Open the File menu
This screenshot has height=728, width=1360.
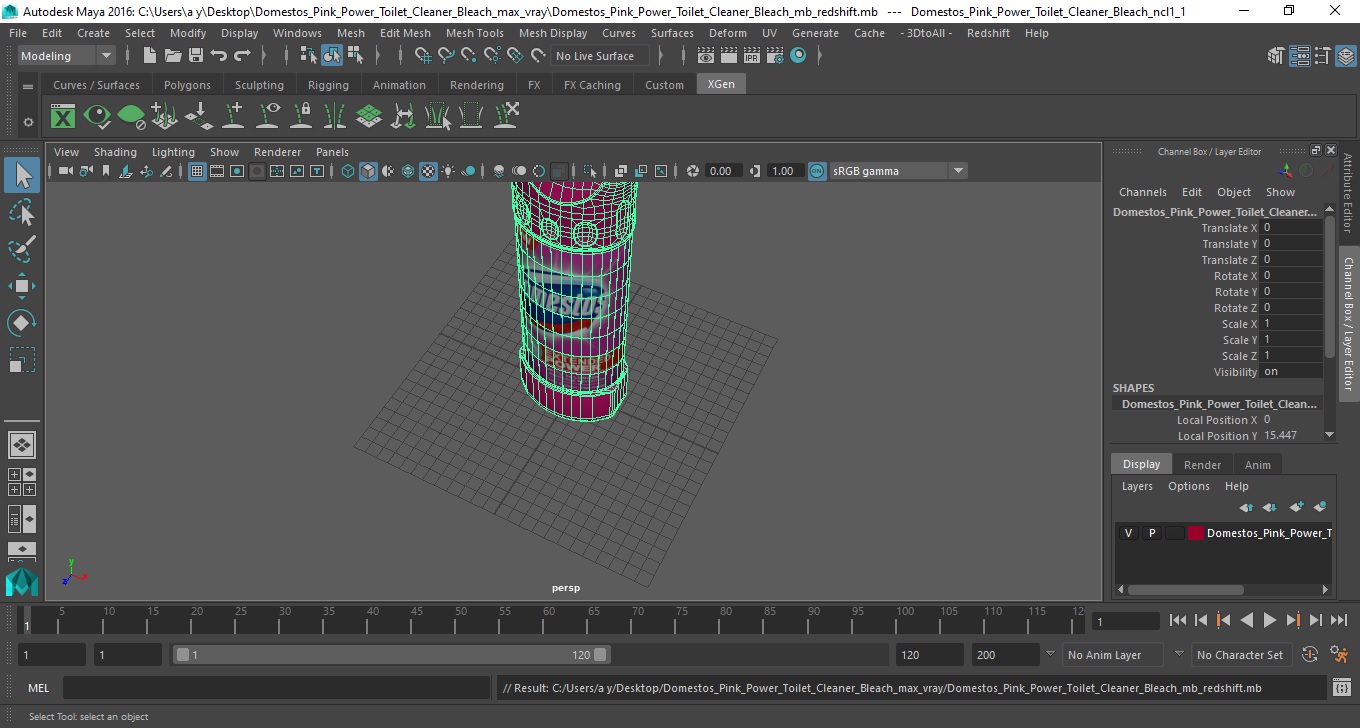(x=18, y=33)
